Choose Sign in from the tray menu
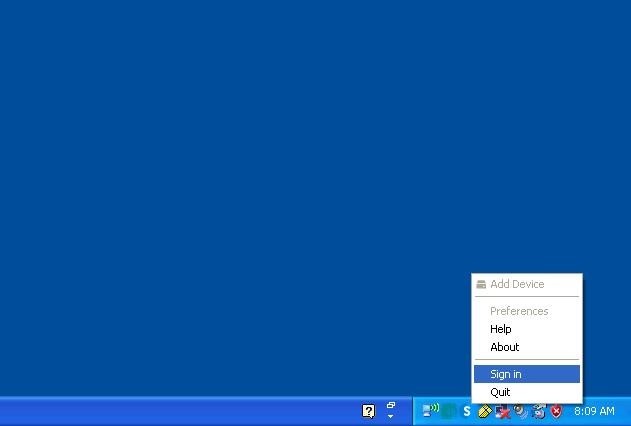Screen dimensions: 631x426 527,374
